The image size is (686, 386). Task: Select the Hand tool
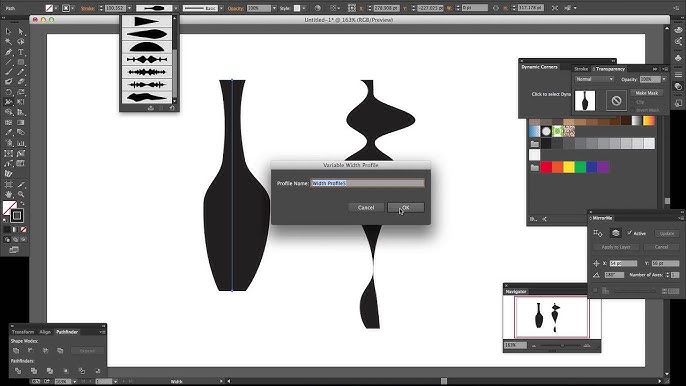click(x=8, y=194)
